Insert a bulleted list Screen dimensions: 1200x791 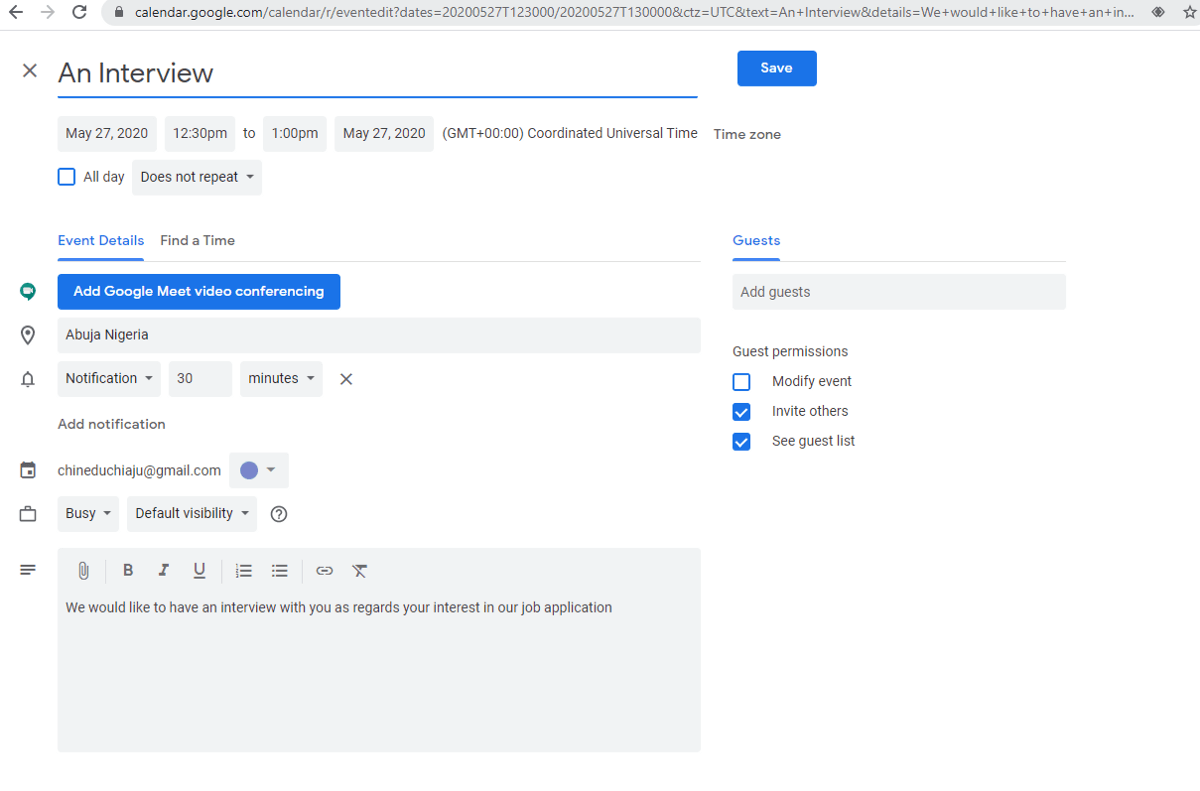279,570
